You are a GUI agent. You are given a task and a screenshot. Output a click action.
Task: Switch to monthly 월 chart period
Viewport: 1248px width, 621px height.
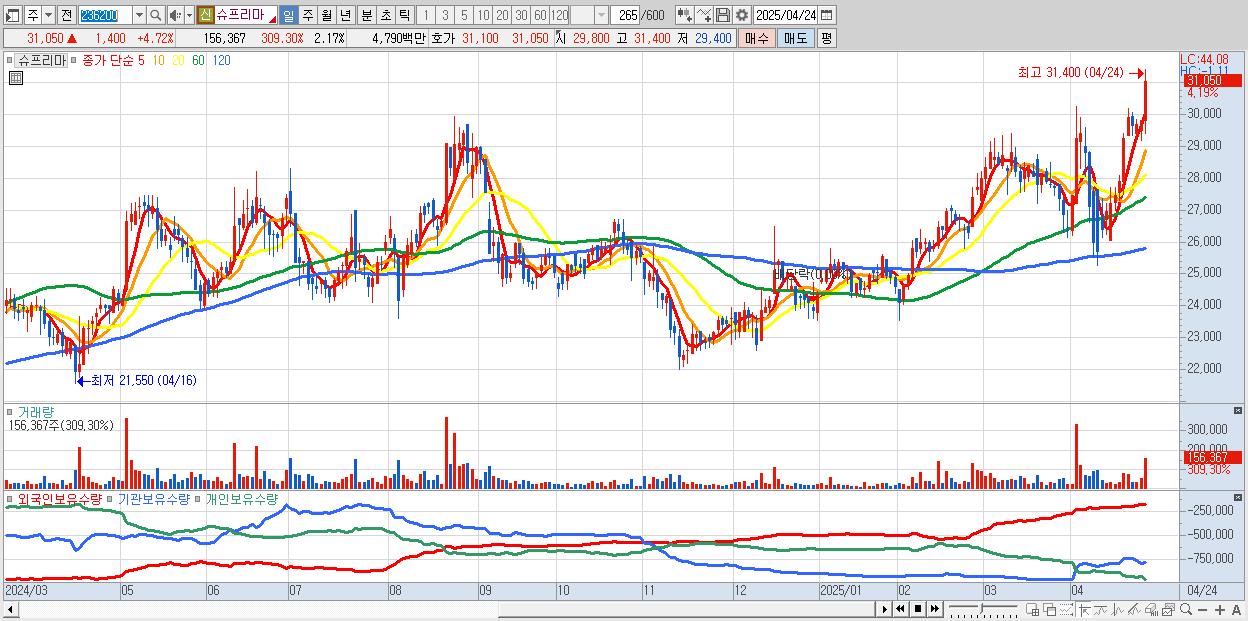coord(326,15)
